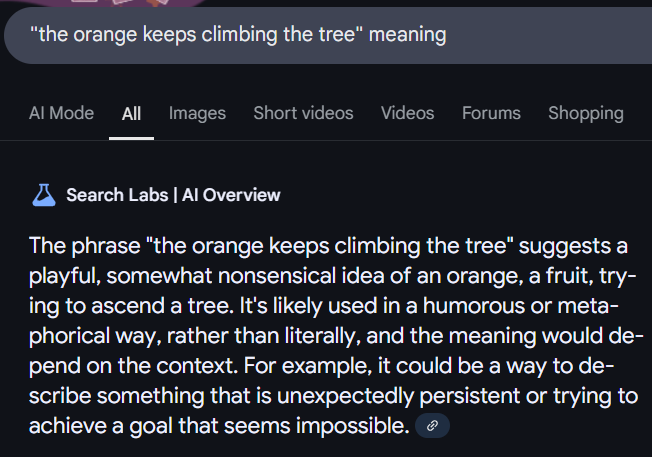Switch to the AI Mode tab
The width and height of the screenshot is (652, 457).
pyautogui.click(x=62, y=113)
